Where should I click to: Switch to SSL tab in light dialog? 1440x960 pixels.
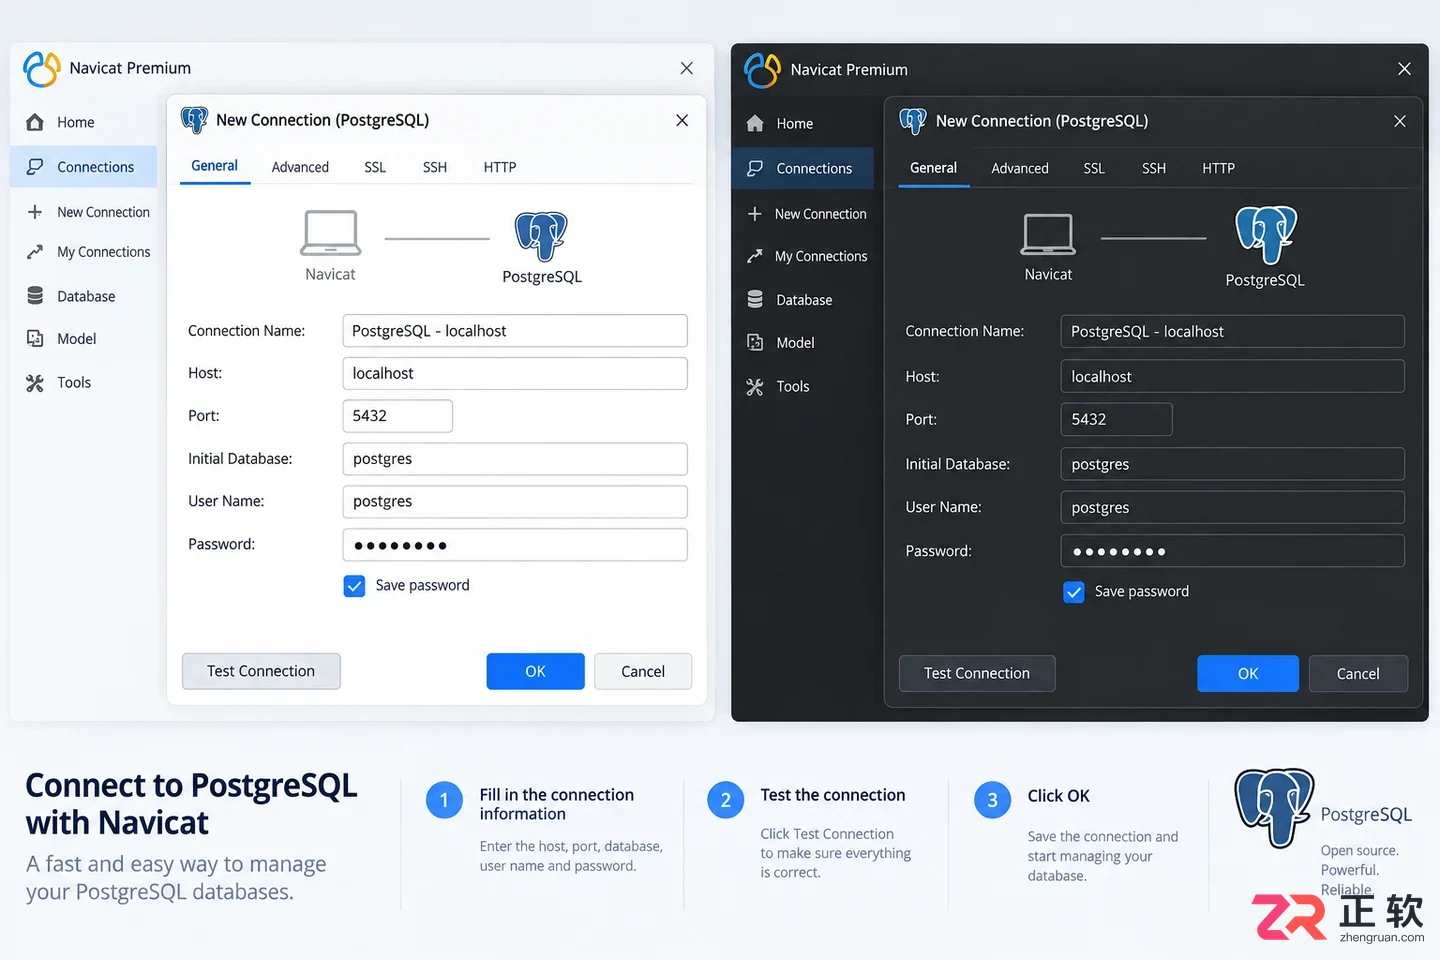(375, 167)
